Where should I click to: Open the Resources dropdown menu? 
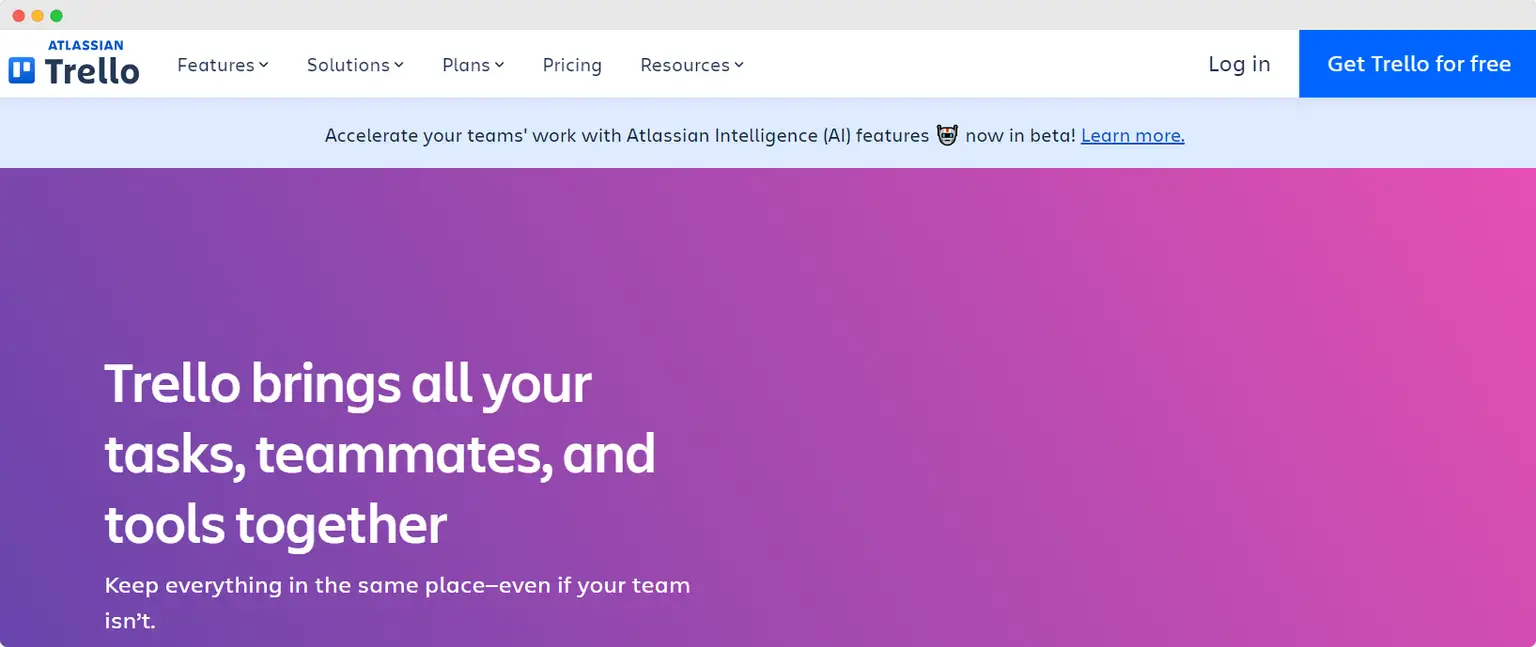click(692, 65)
